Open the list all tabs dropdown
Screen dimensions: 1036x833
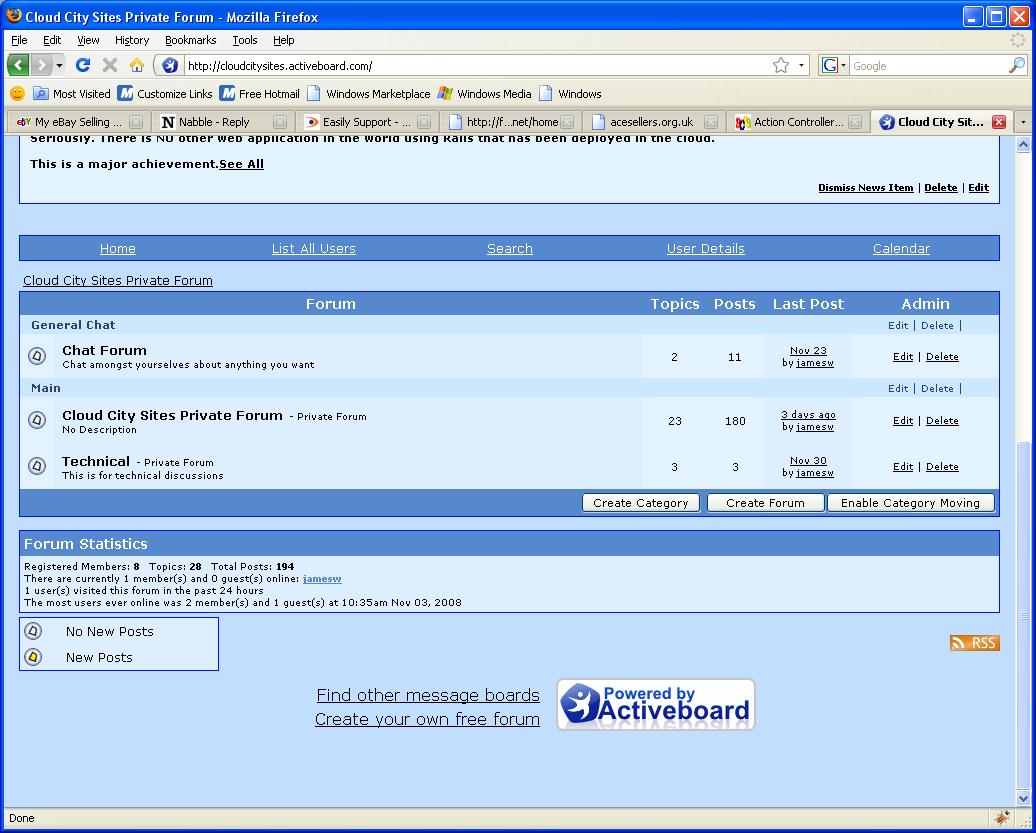(1022, 122)
